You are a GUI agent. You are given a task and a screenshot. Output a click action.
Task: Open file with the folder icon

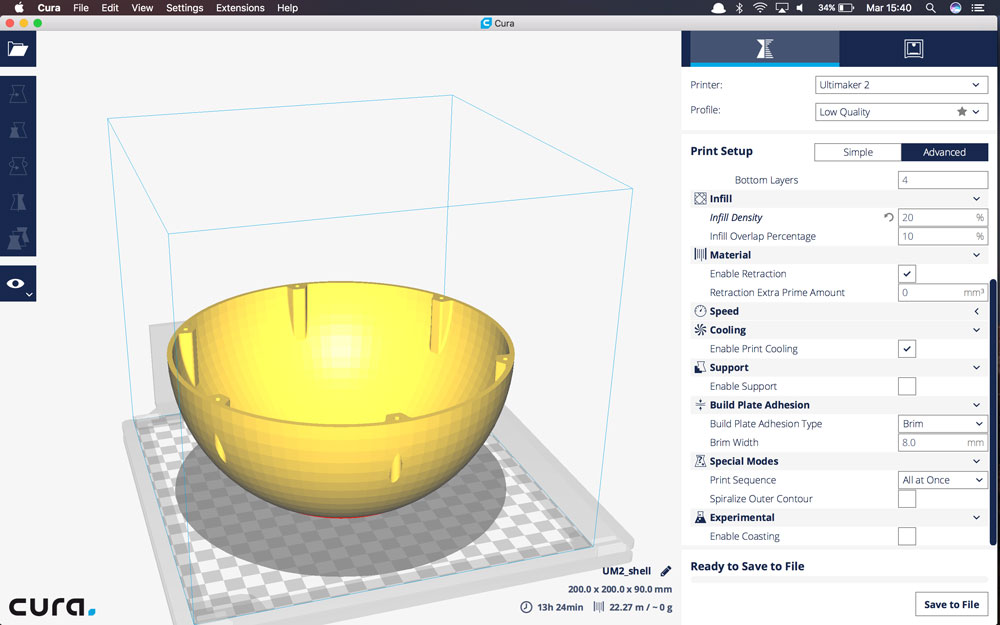(18, 48)
